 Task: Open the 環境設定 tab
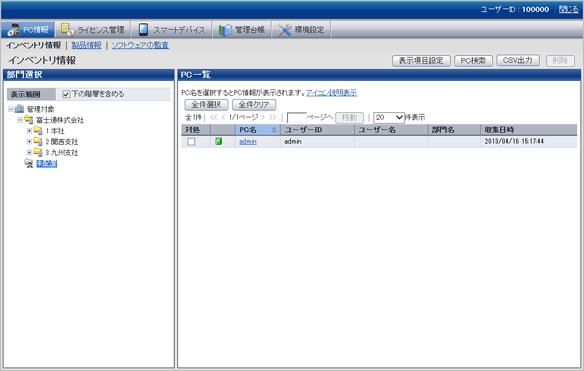(x=301, y=29)
